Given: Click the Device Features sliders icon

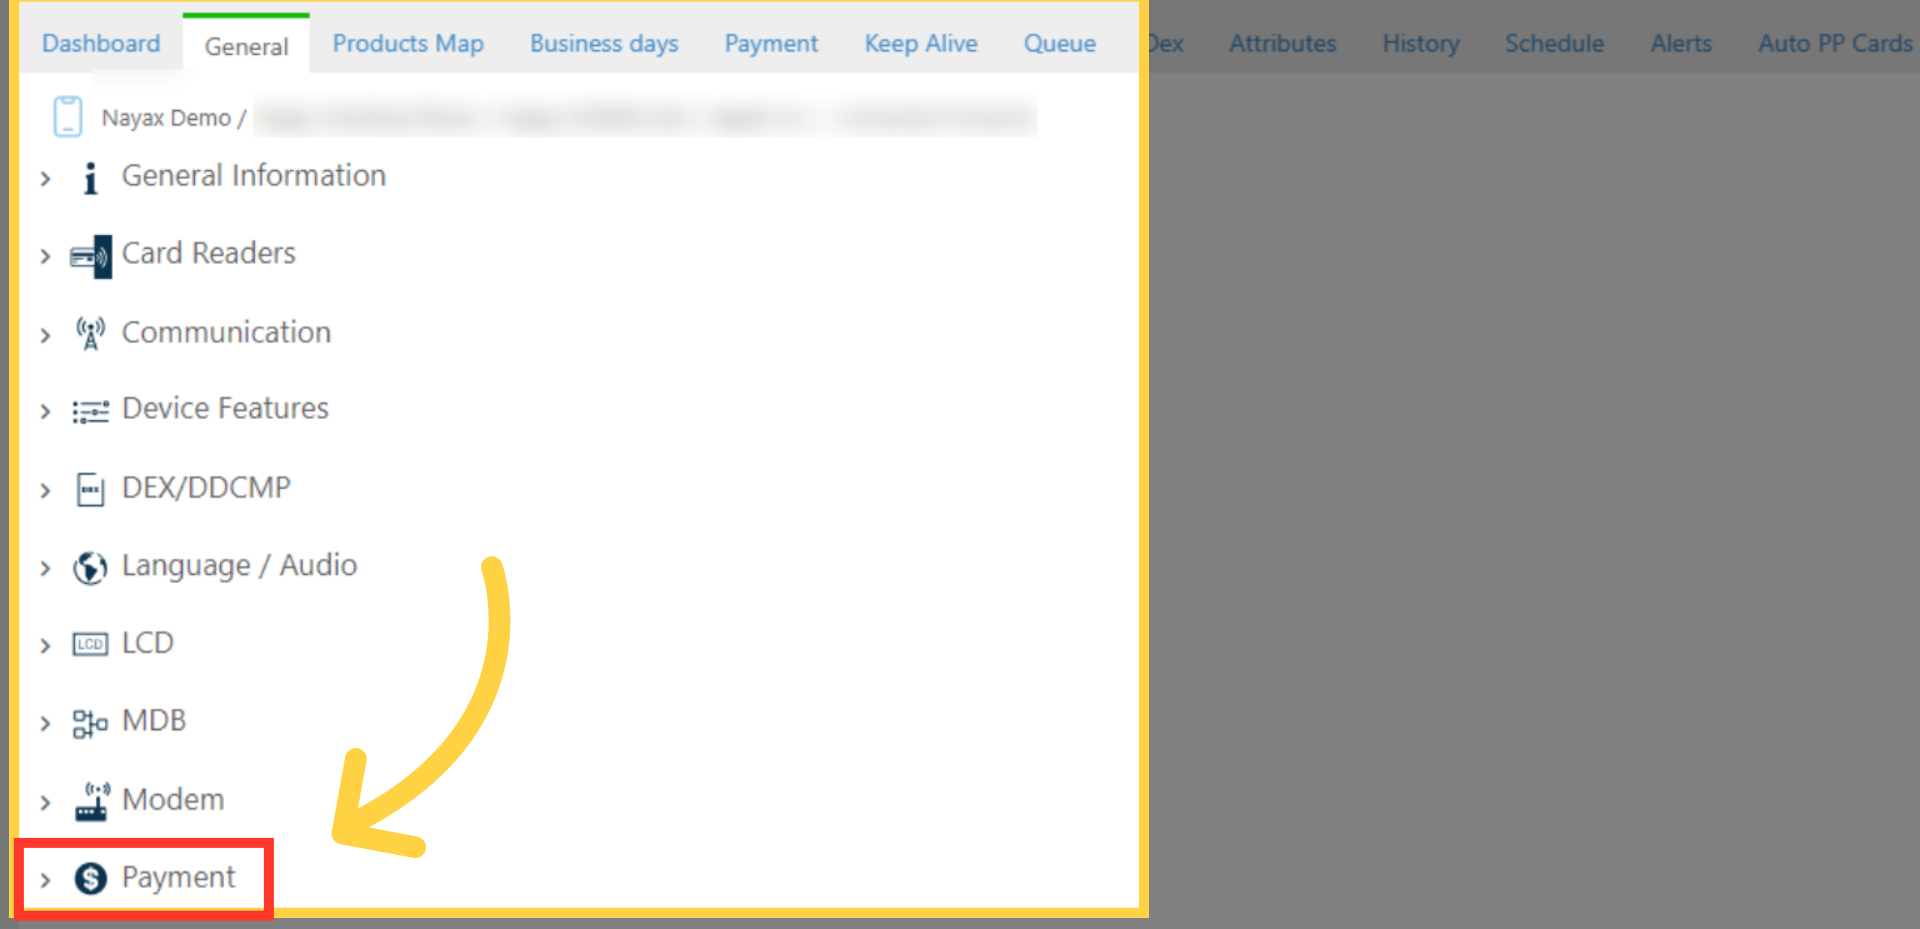Looking at the screenshot, I should pos(90,411).
